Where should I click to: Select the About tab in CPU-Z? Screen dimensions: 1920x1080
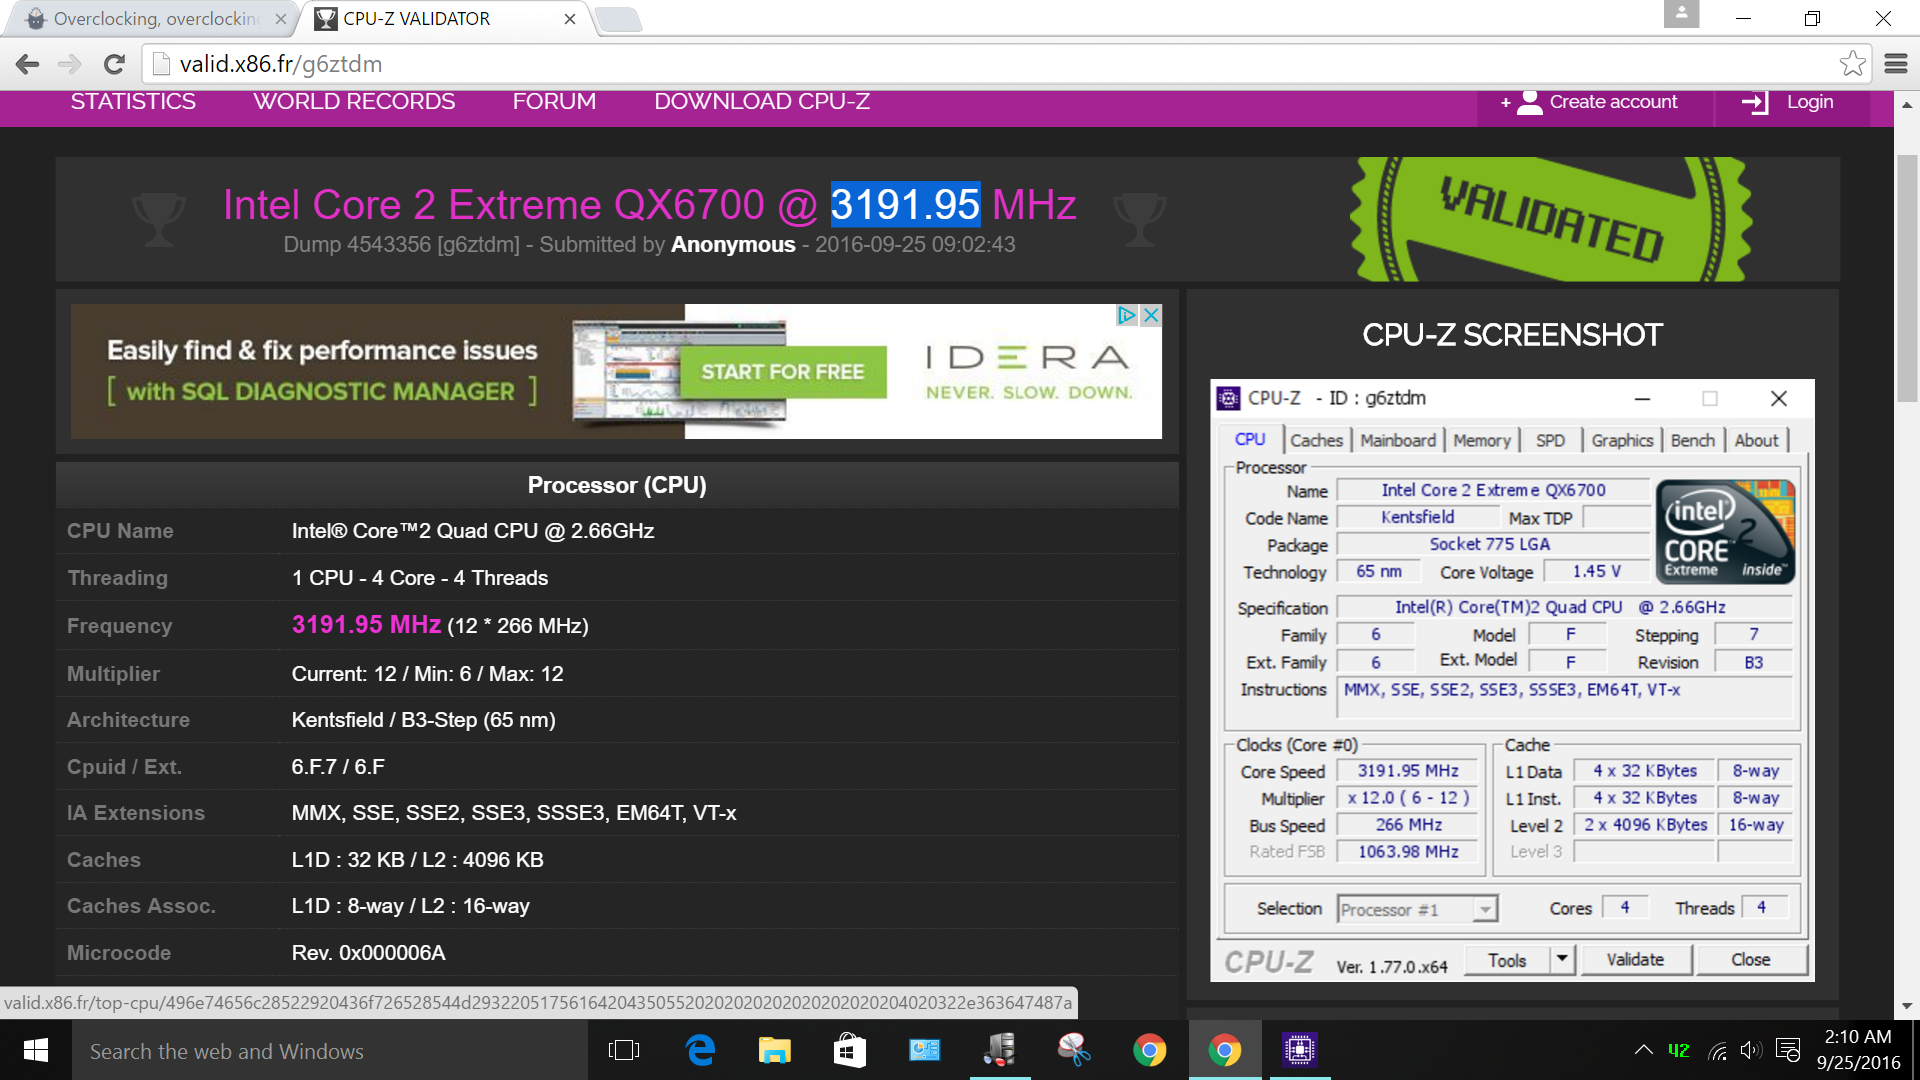(x=1756, y=440)
